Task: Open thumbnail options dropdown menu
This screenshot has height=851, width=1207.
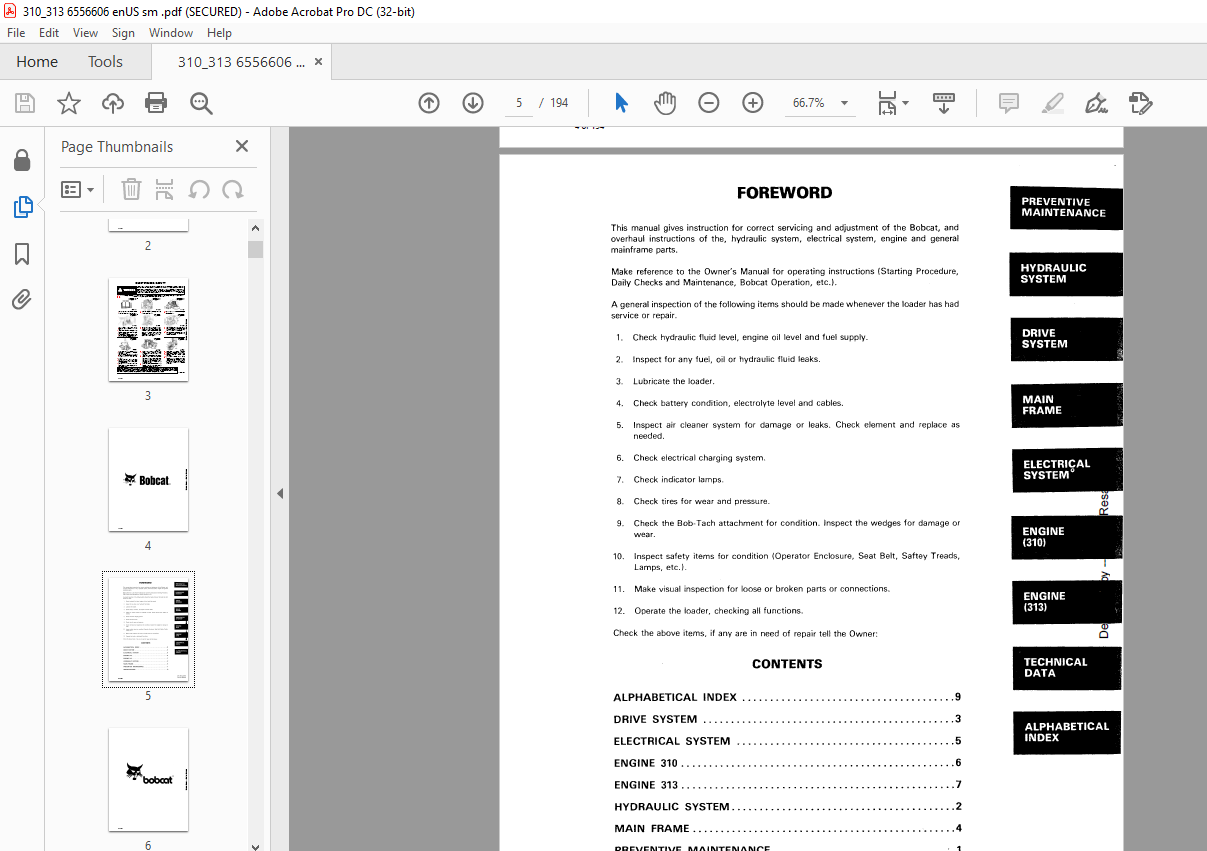Action: coord(78,189)
